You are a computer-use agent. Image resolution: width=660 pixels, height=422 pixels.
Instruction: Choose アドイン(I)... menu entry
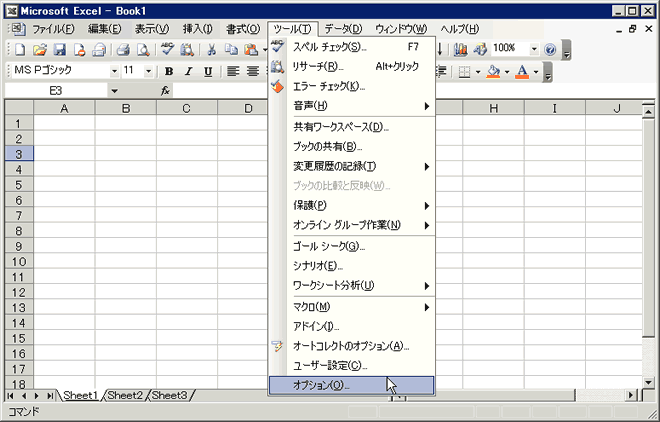pos(351,326)
